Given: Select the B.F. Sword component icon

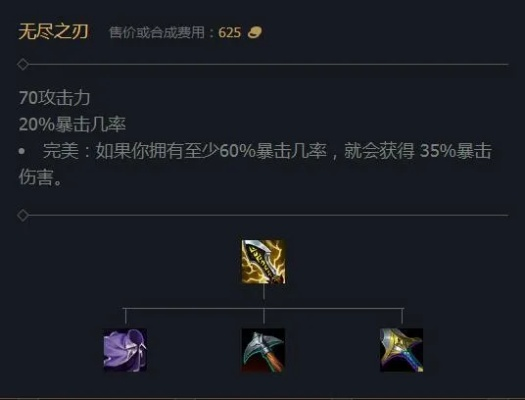Looking at the screenshot, I should coord(401,350).
